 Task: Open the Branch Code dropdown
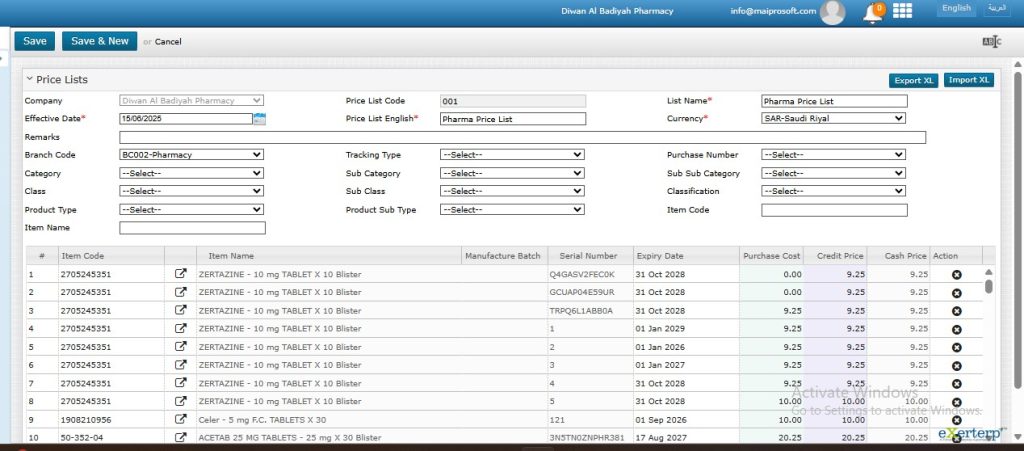(x=191, y=155)
